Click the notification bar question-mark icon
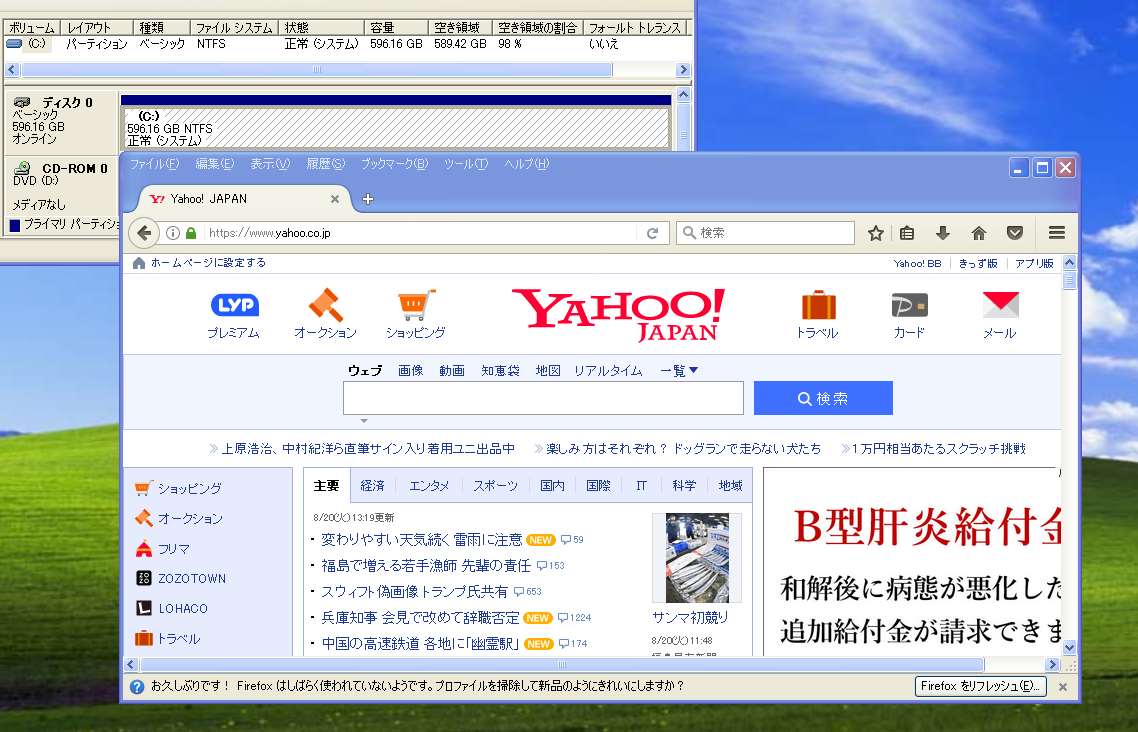Screen dimensions: 1138x732 (136, 686)
